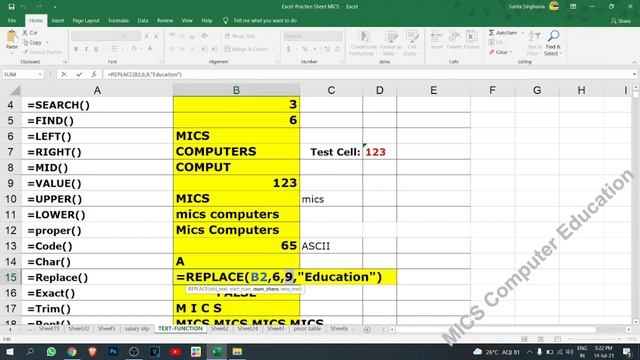This screenshot has width=640, height=360.
Task: Click Tell me lightbulb icon
Action: pyautogui.click(x=225, y=20)
